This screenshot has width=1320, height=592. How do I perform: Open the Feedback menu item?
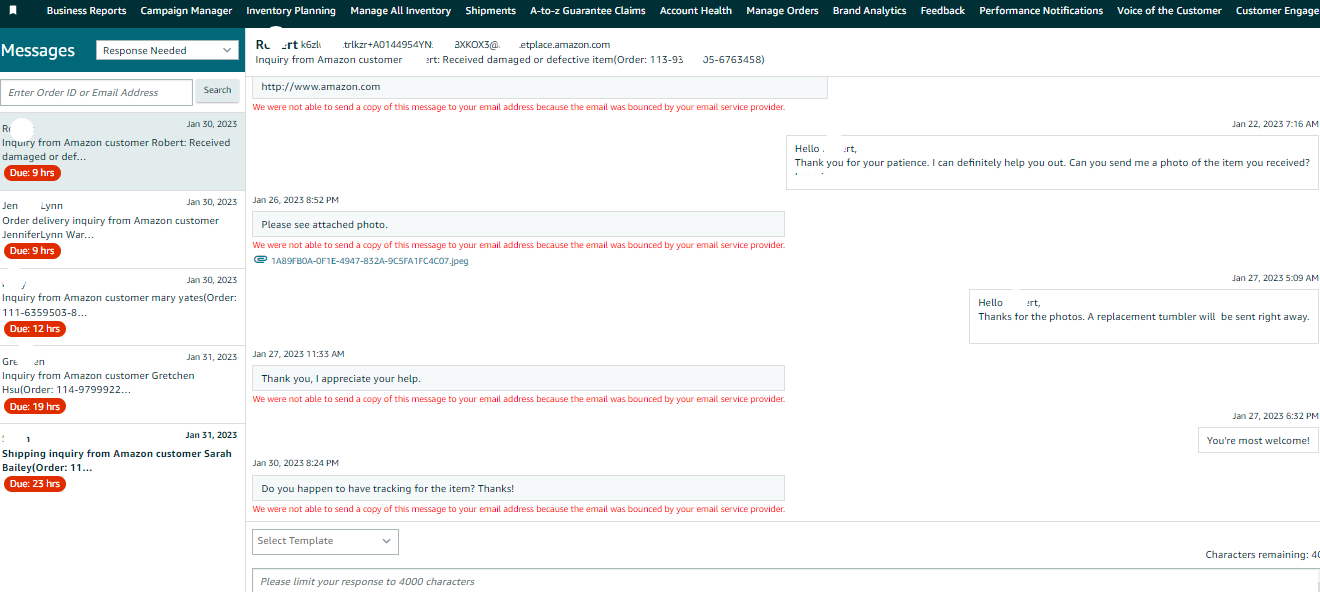point(943,11)
